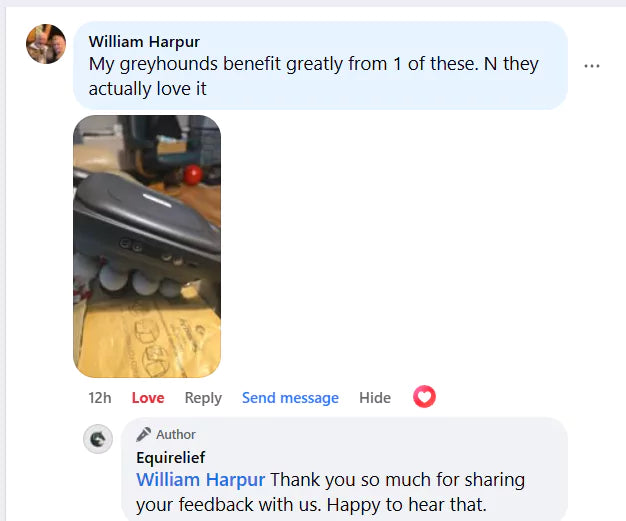This screenshot has height=521, width=626.
Task: Click the black massager device in thumbnail
Action: coord(147,228)
